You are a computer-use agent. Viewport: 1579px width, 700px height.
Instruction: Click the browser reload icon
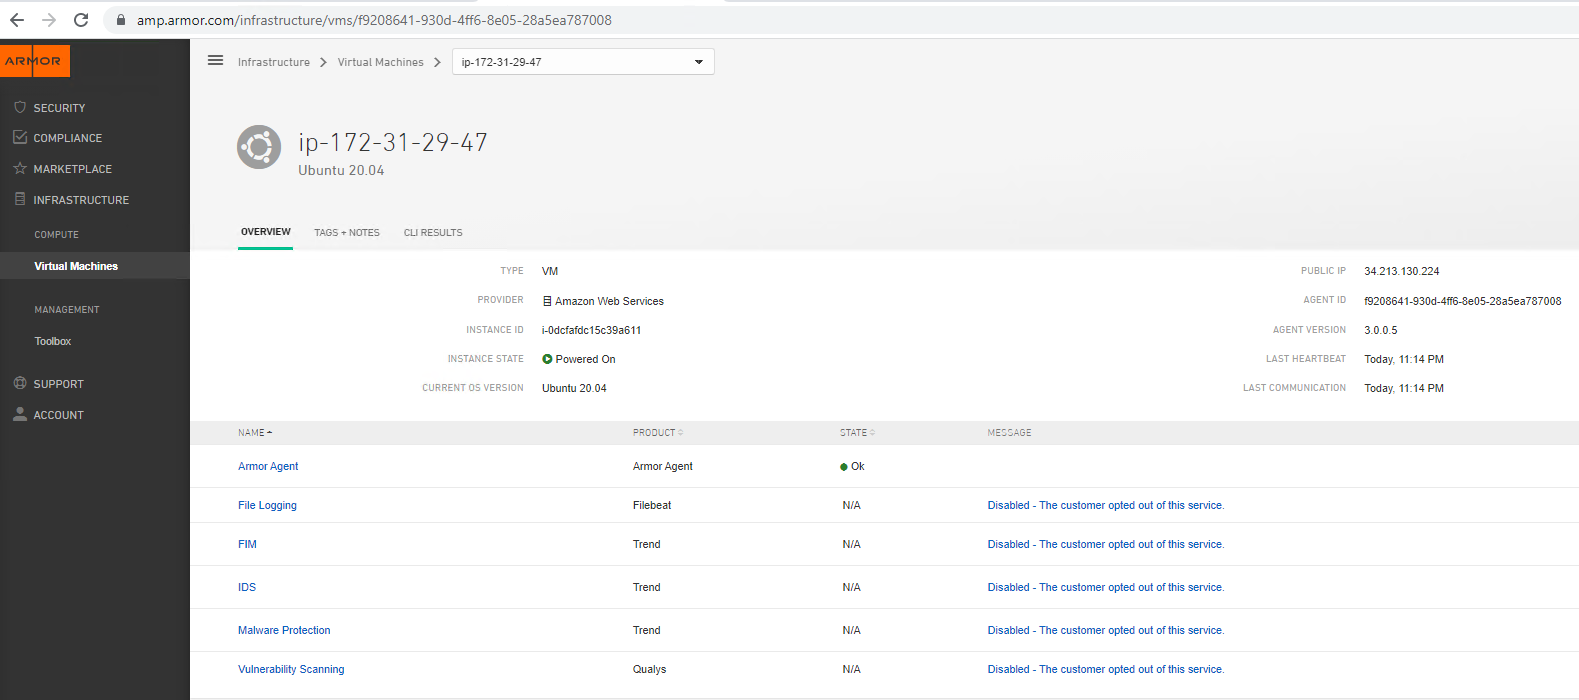(x=81, y=20)
